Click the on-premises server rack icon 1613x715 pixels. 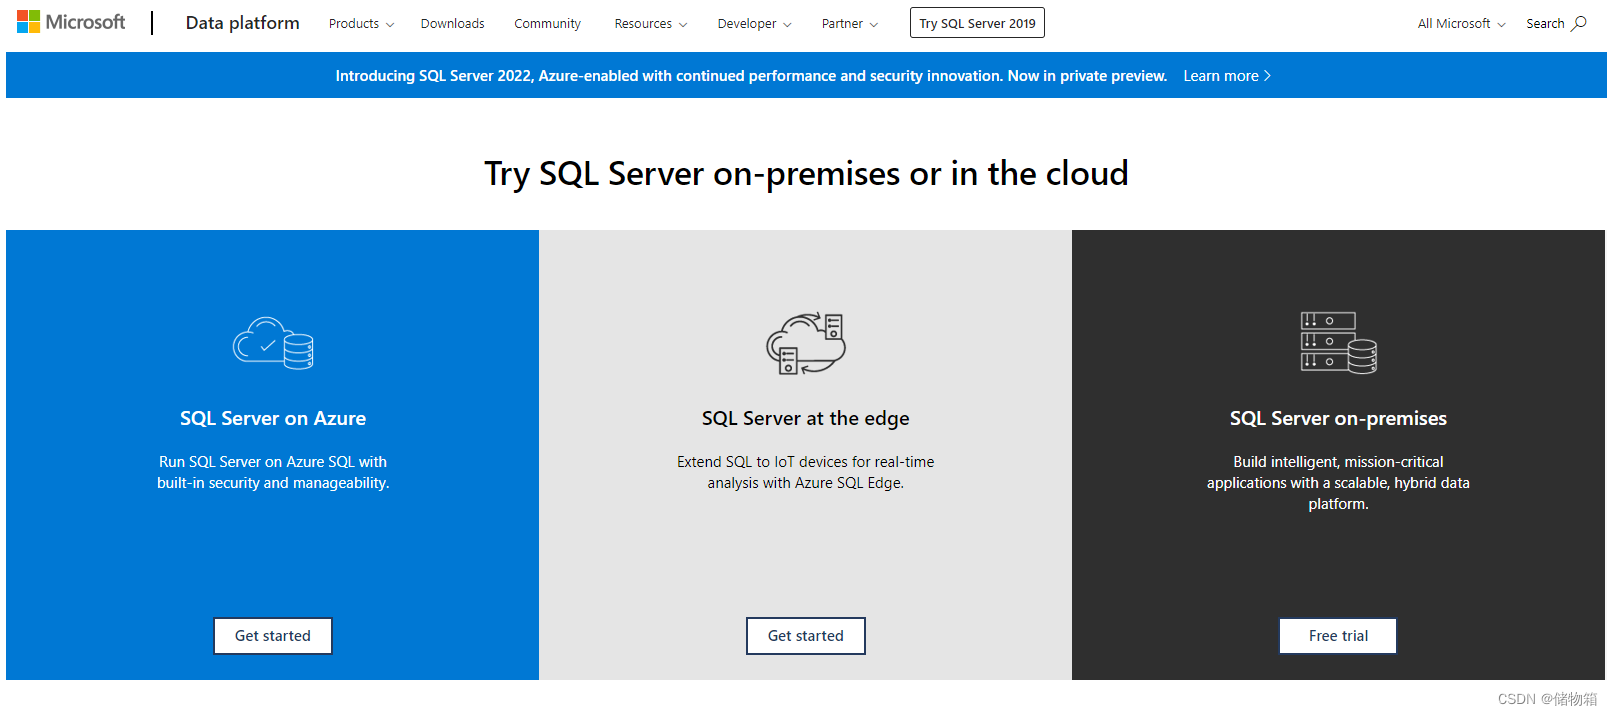1338,342
